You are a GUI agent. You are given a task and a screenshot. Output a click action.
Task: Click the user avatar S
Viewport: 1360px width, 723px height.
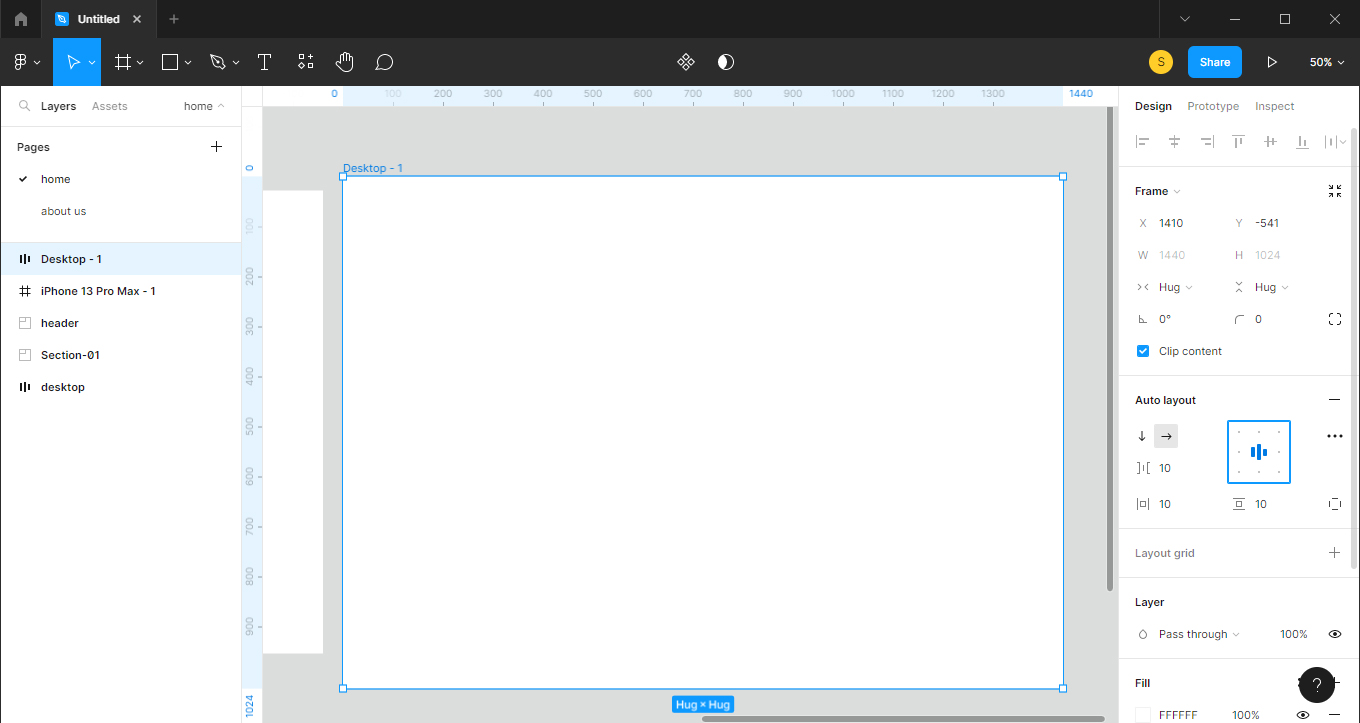[x=1160, y=62]
